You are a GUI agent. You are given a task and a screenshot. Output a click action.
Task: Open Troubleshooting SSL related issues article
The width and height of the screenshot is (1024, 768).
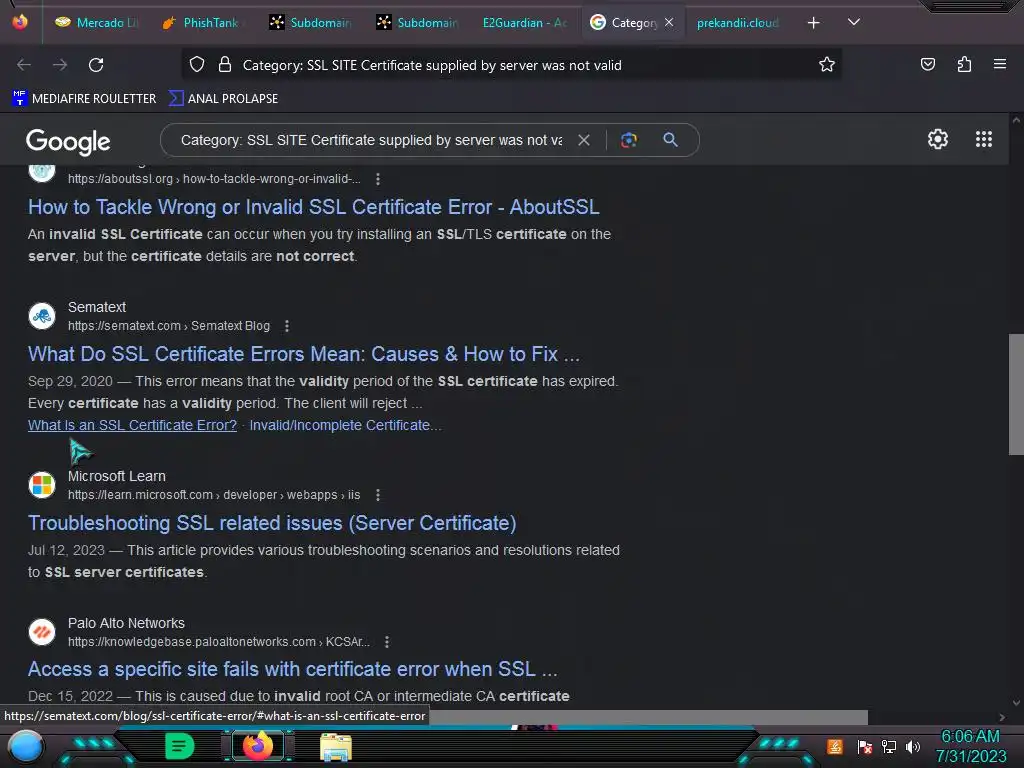[272, 523]
